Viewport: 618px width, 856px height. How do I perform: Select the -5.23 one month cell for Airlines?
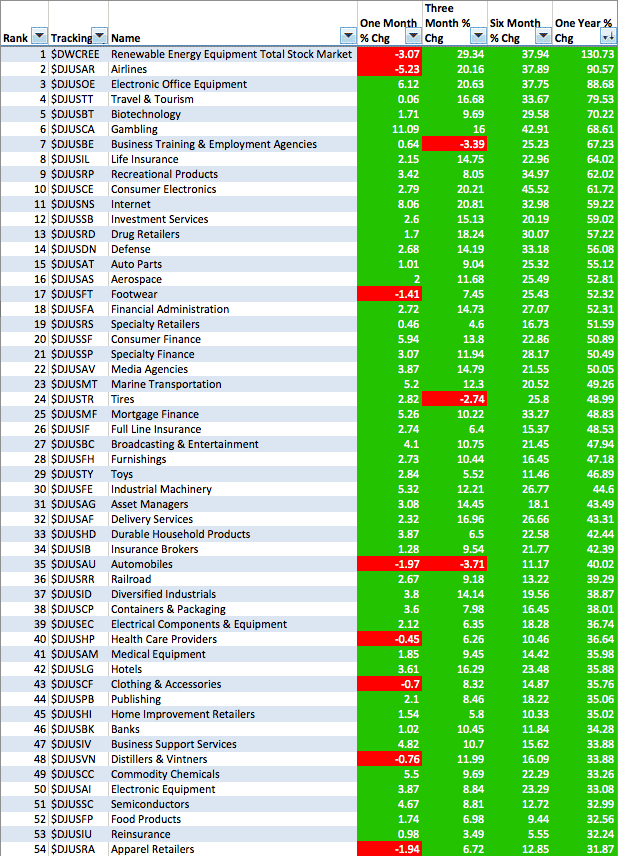[x=390, y=69]
